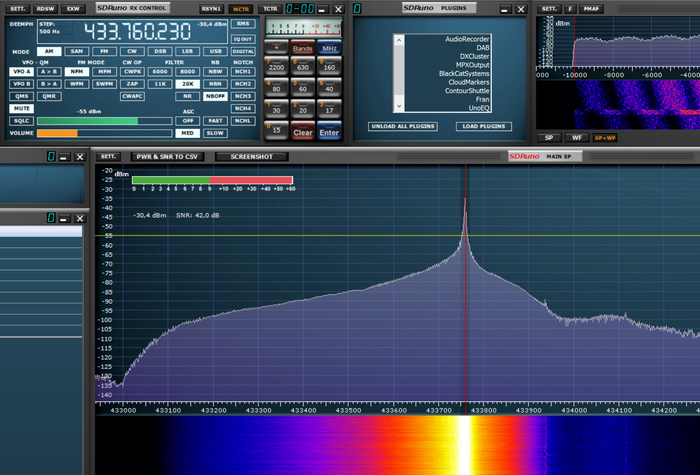Toggle the MCTR button
Screen dimensions: 700x475
coord(241,8)
